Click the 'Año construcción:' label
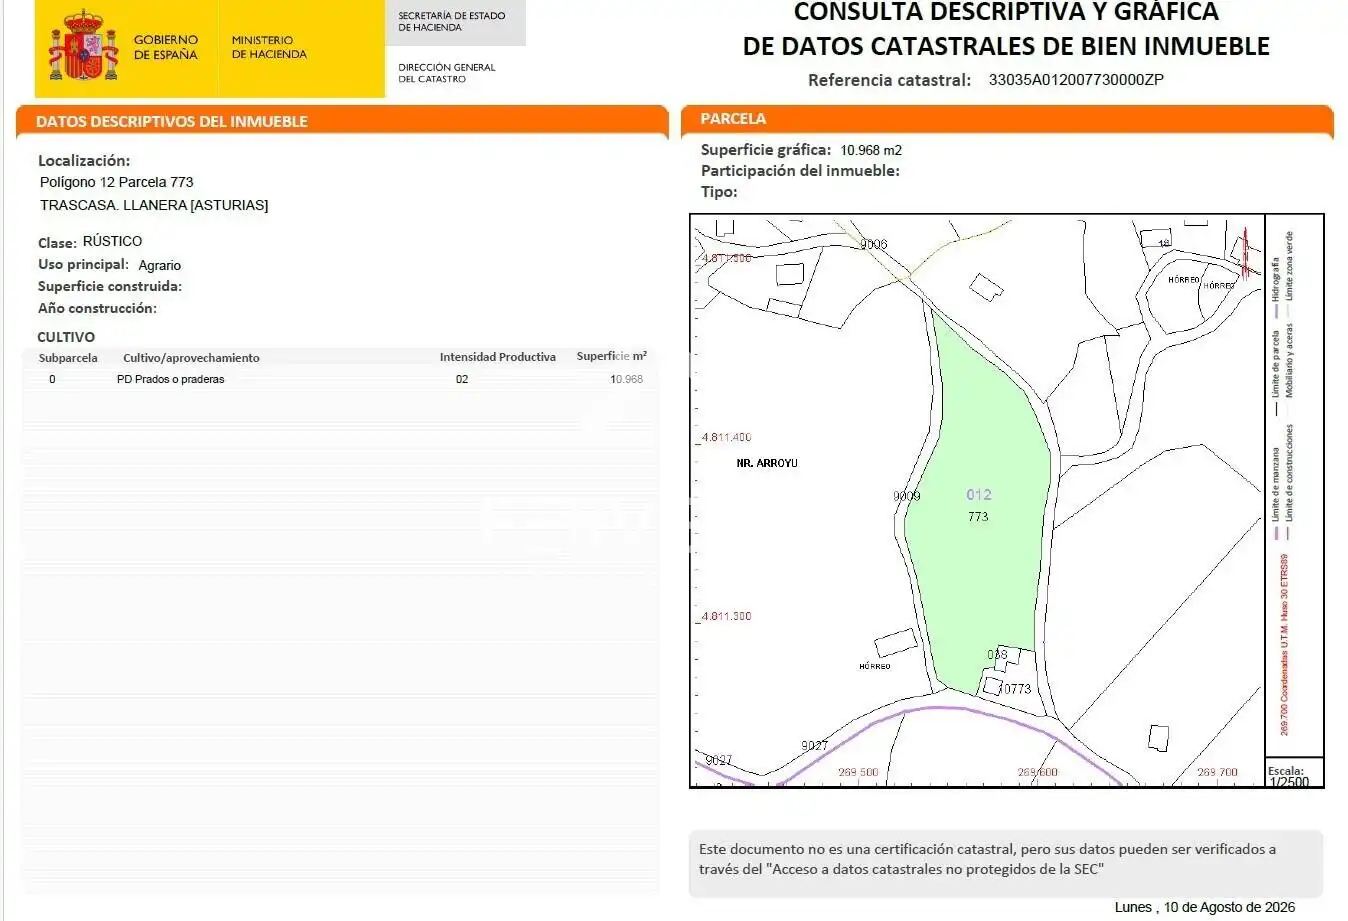The width and height of the screenshot is (1348, 921). 97,308
